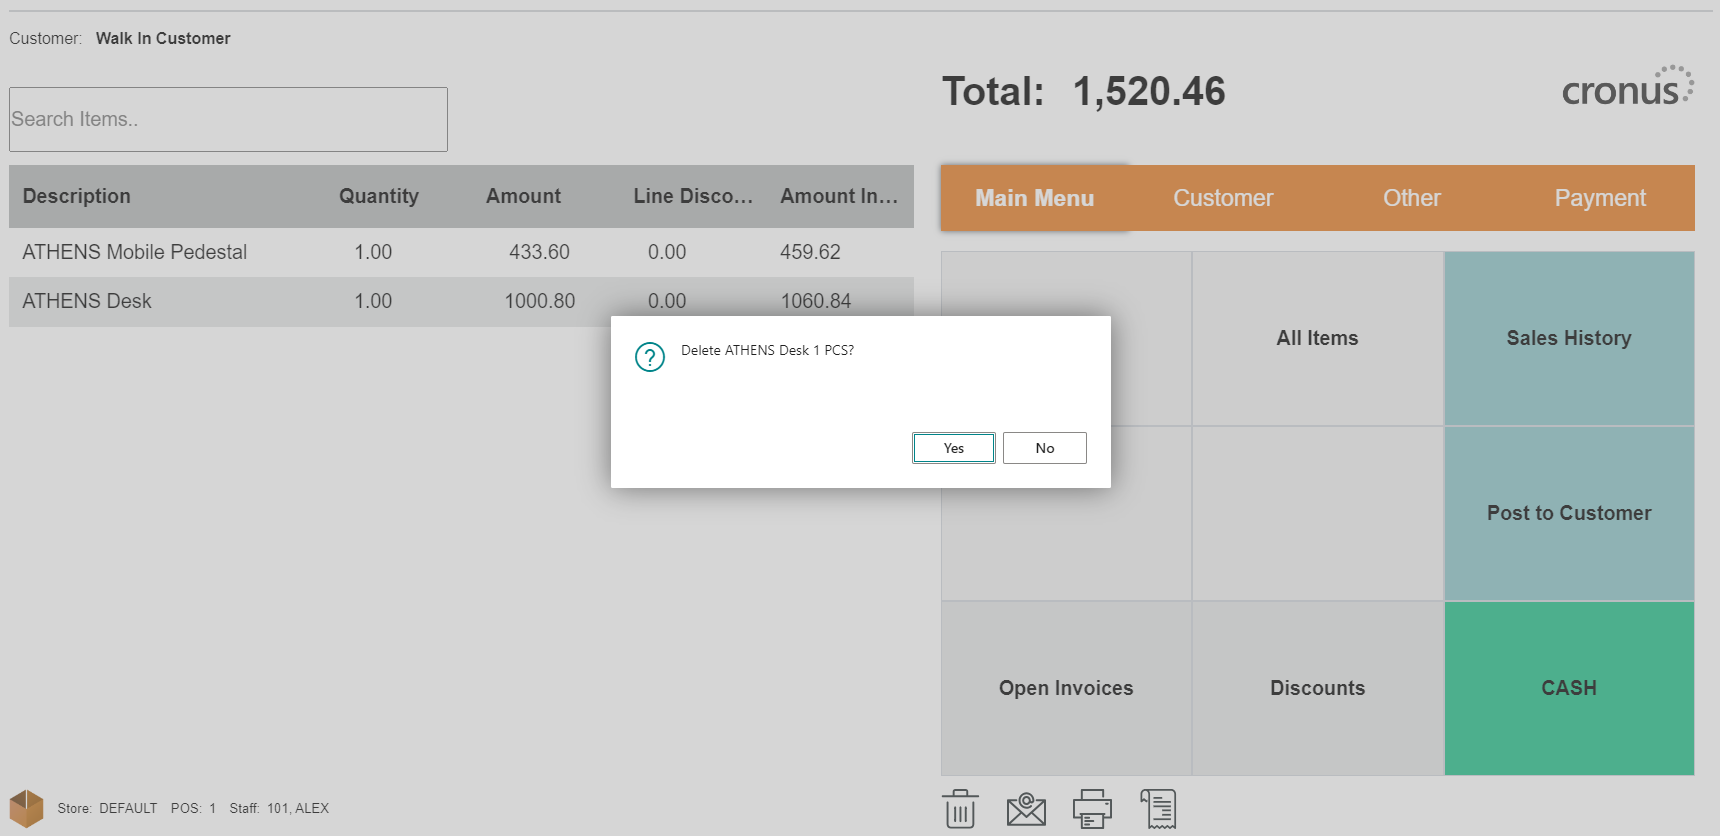Open the Sales History tile

tap(1569, 338)
